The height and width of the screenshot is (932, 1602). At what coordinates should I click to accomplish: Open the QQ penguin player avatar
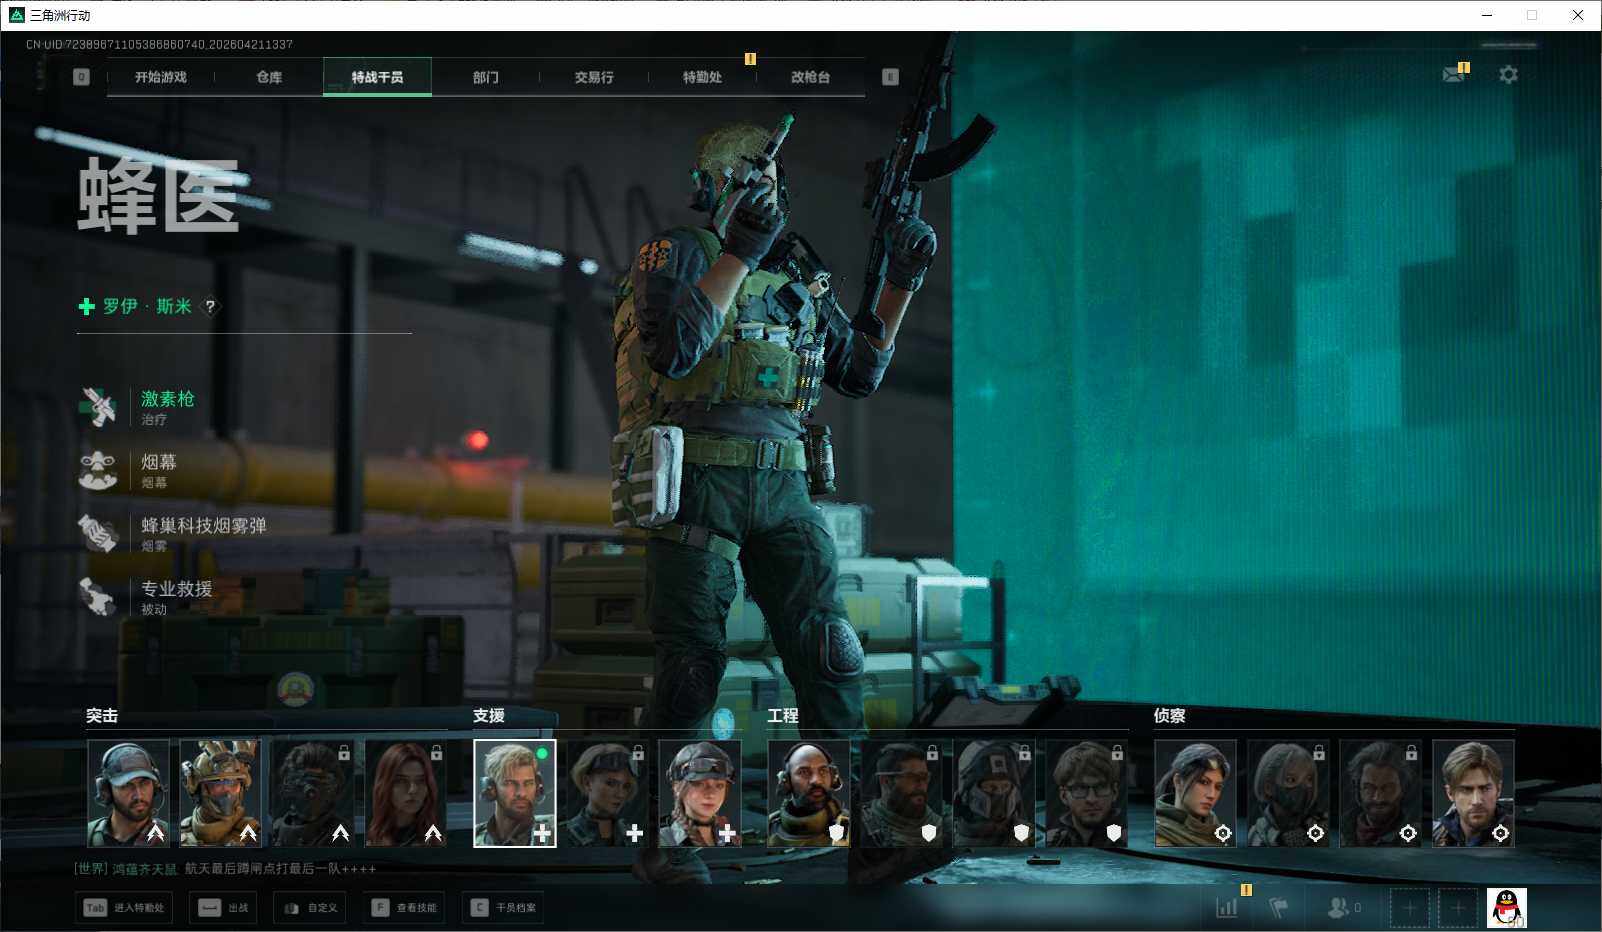[x=1507, y=908]
